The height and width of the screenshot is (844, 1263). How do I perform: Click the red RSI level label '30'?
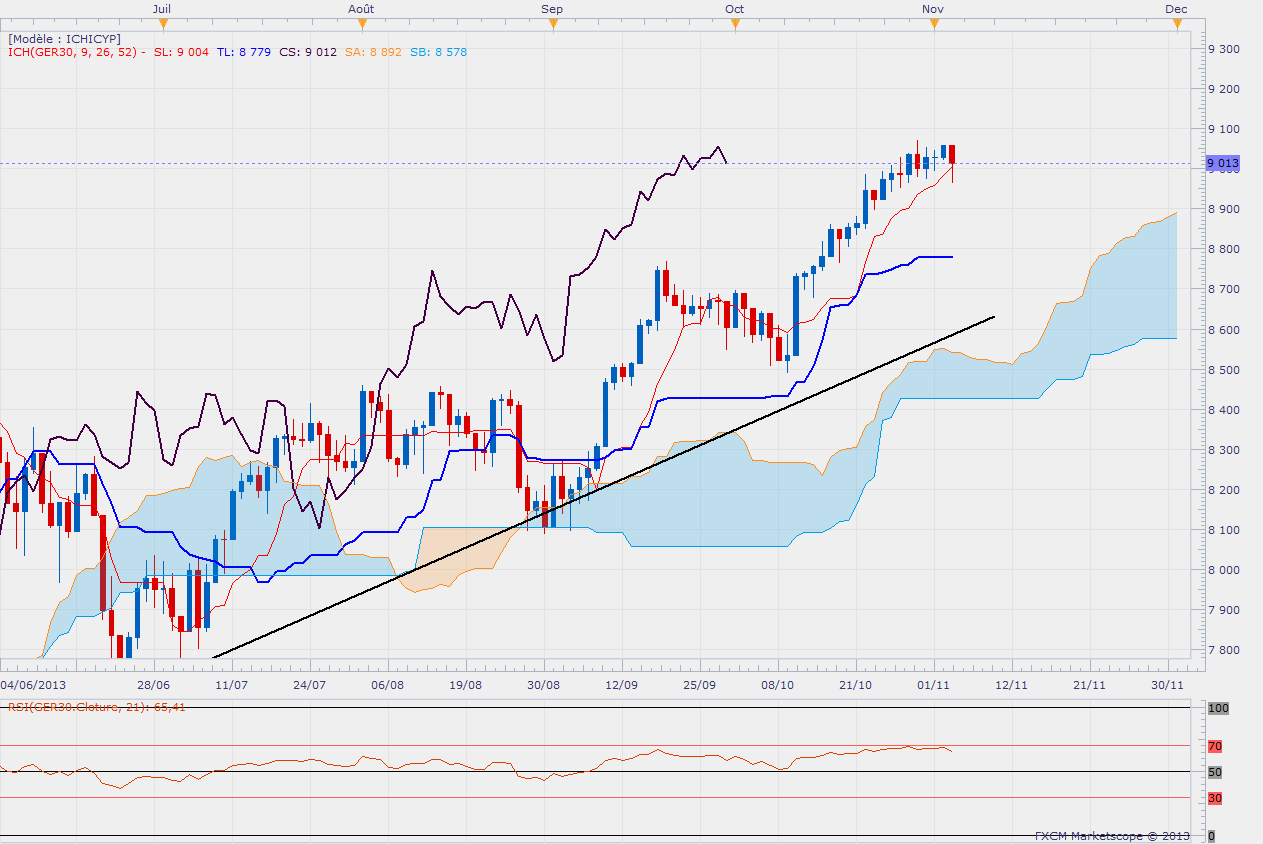point(1215,798)
